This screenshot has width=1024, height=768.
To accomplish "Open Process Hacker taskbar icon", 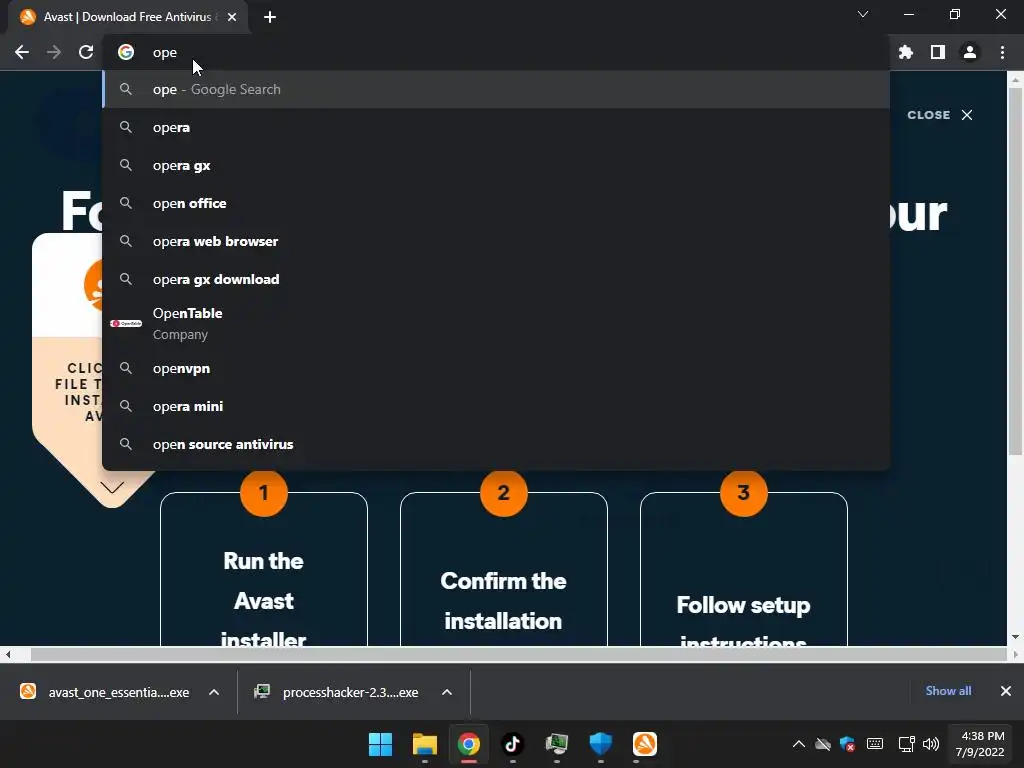I will pyautogui.click(x=557, y=744).
